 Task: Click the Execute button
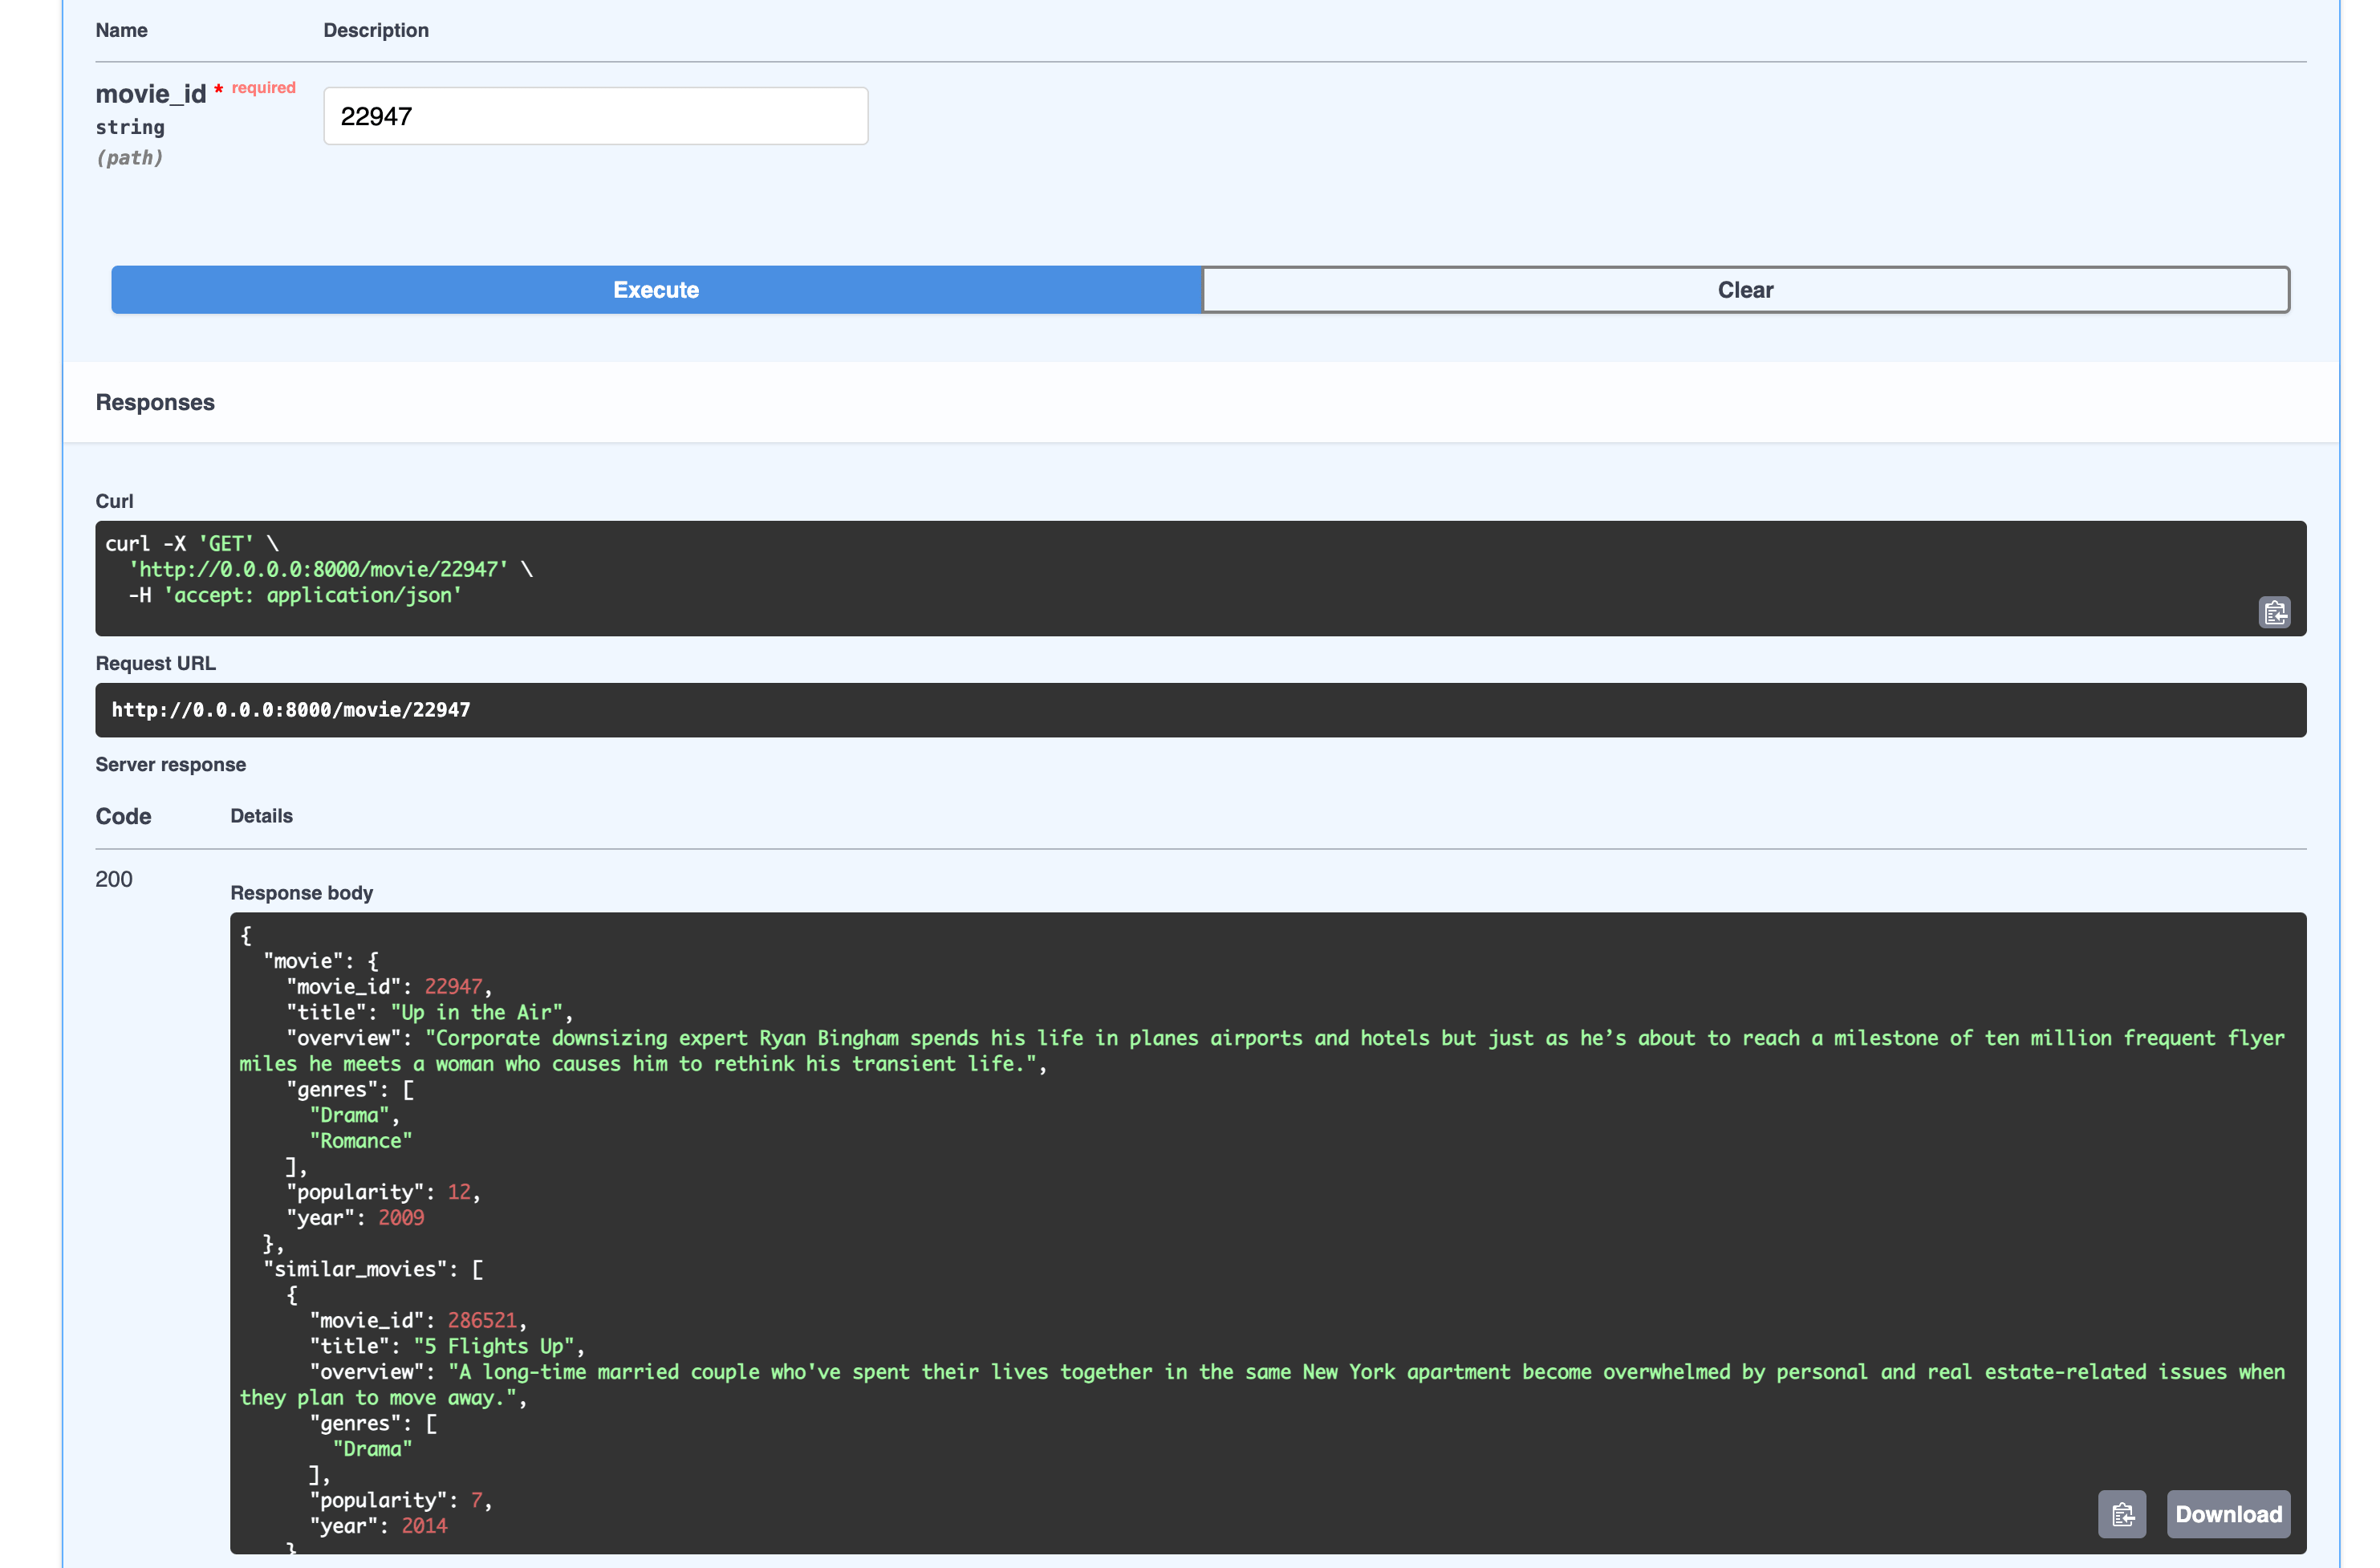(655, 289)
